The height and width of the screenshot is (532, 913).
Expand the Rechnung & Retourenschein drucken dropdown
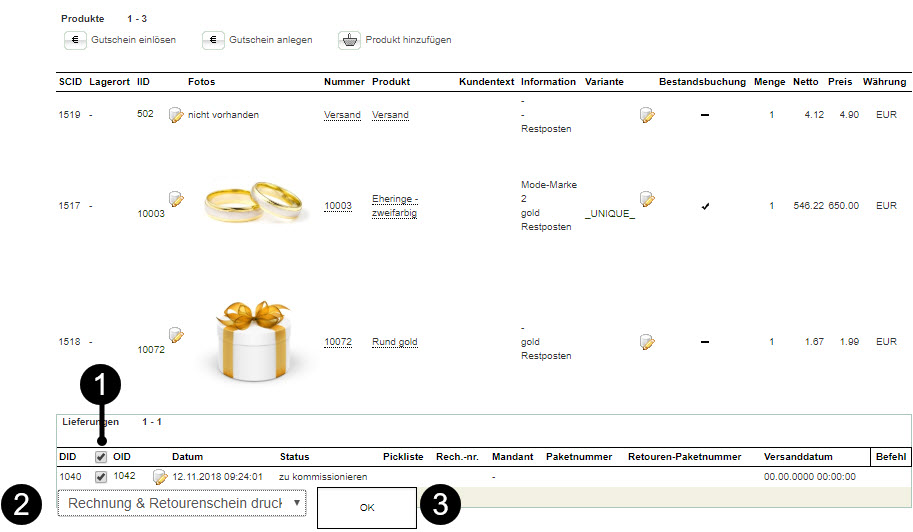[182, 503]
